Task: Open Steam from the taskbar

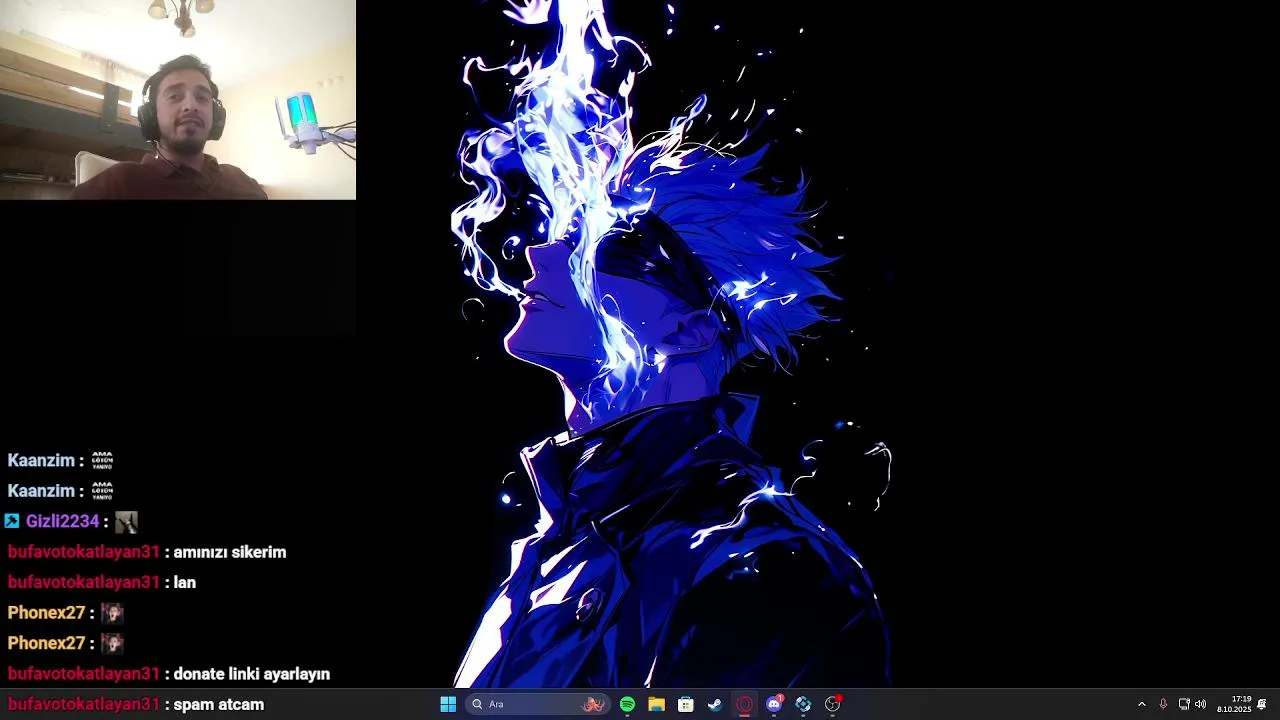Action: coord(715,704)
